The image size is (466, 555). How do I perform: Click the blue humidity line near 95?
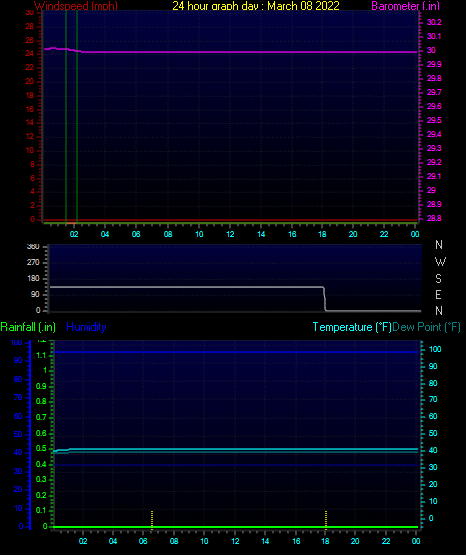coord(236,352)
